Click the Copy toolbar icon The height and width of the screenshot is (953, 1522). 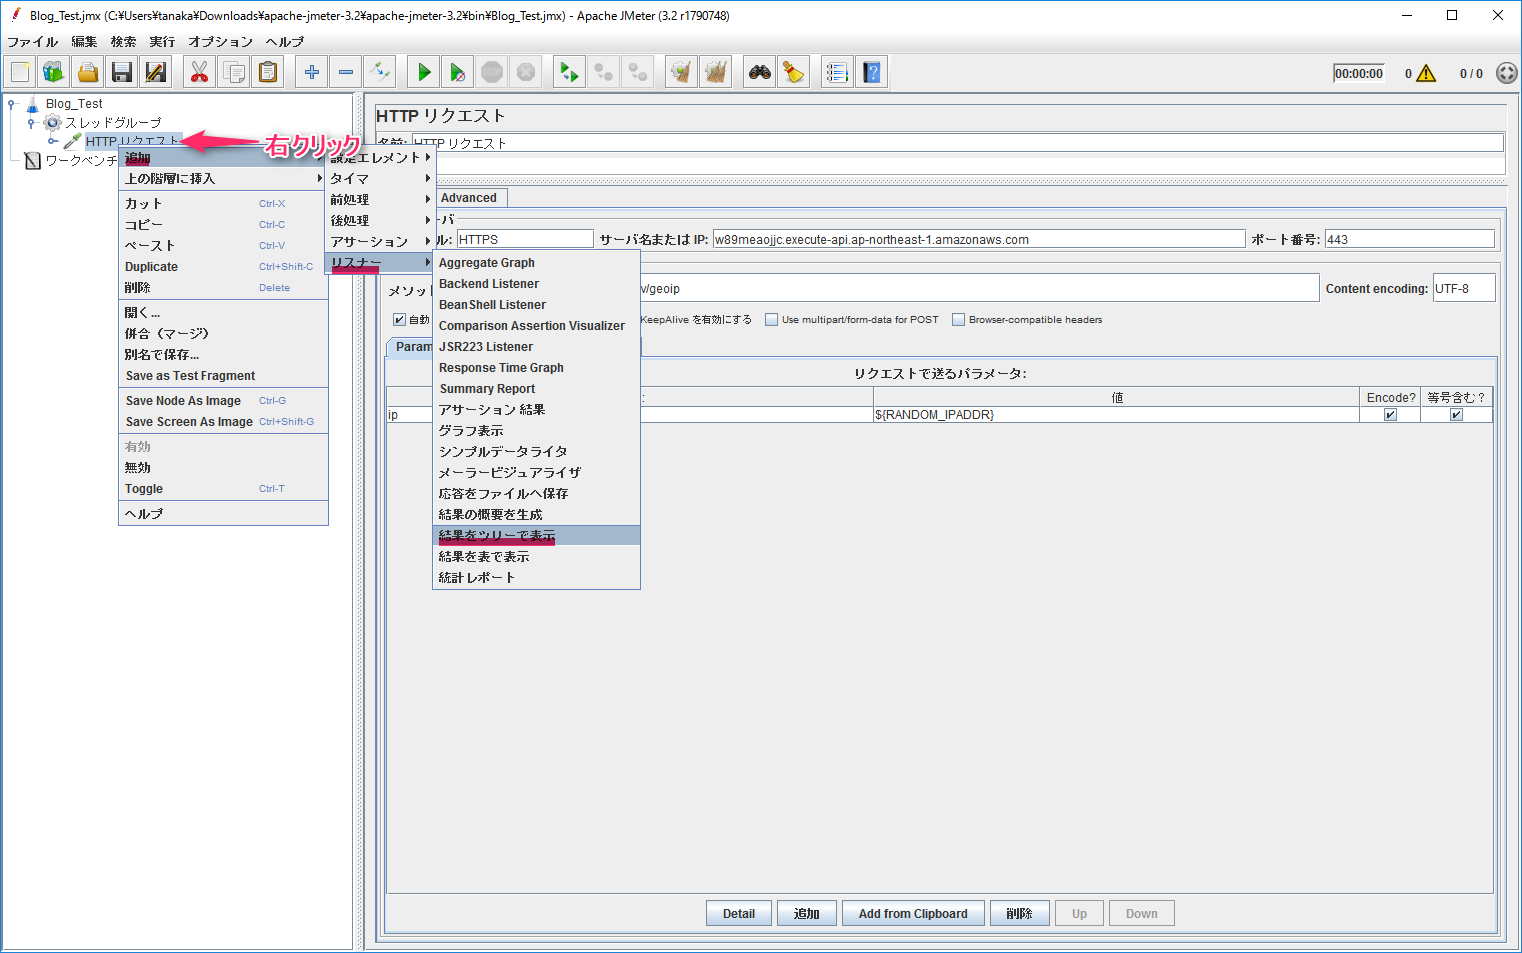(x=234, y=72)
